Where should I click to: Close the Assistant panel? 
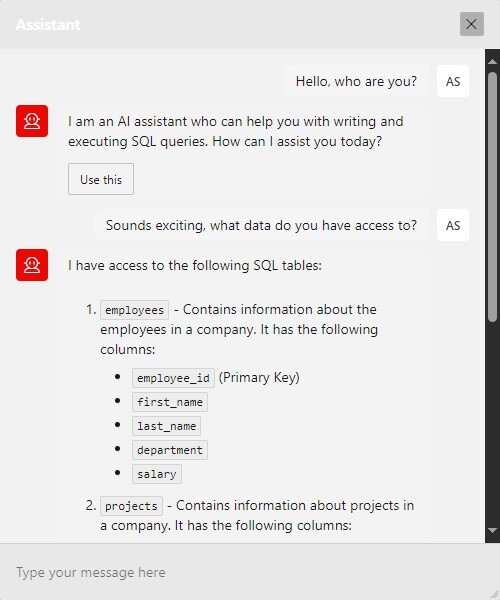[472, 24]
